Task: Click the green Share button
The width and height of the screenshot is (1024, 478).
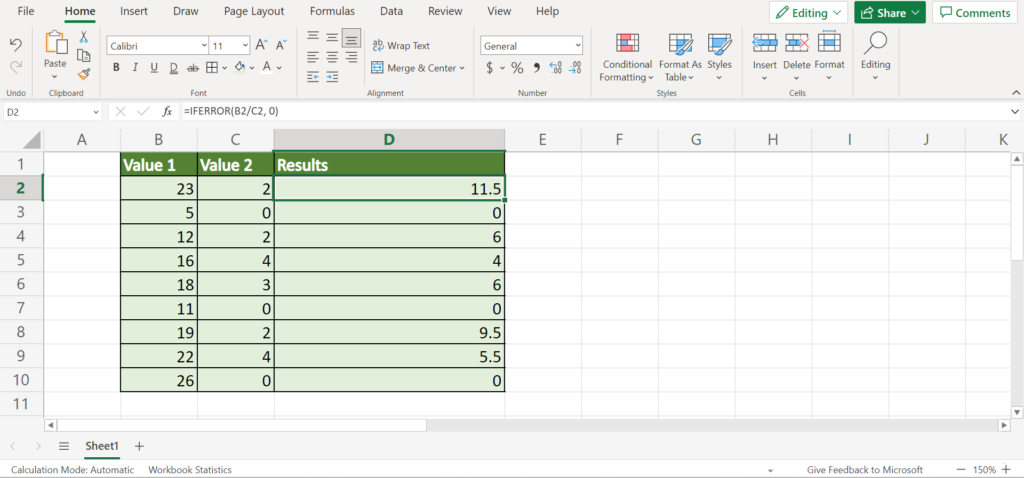Action: 889,13
